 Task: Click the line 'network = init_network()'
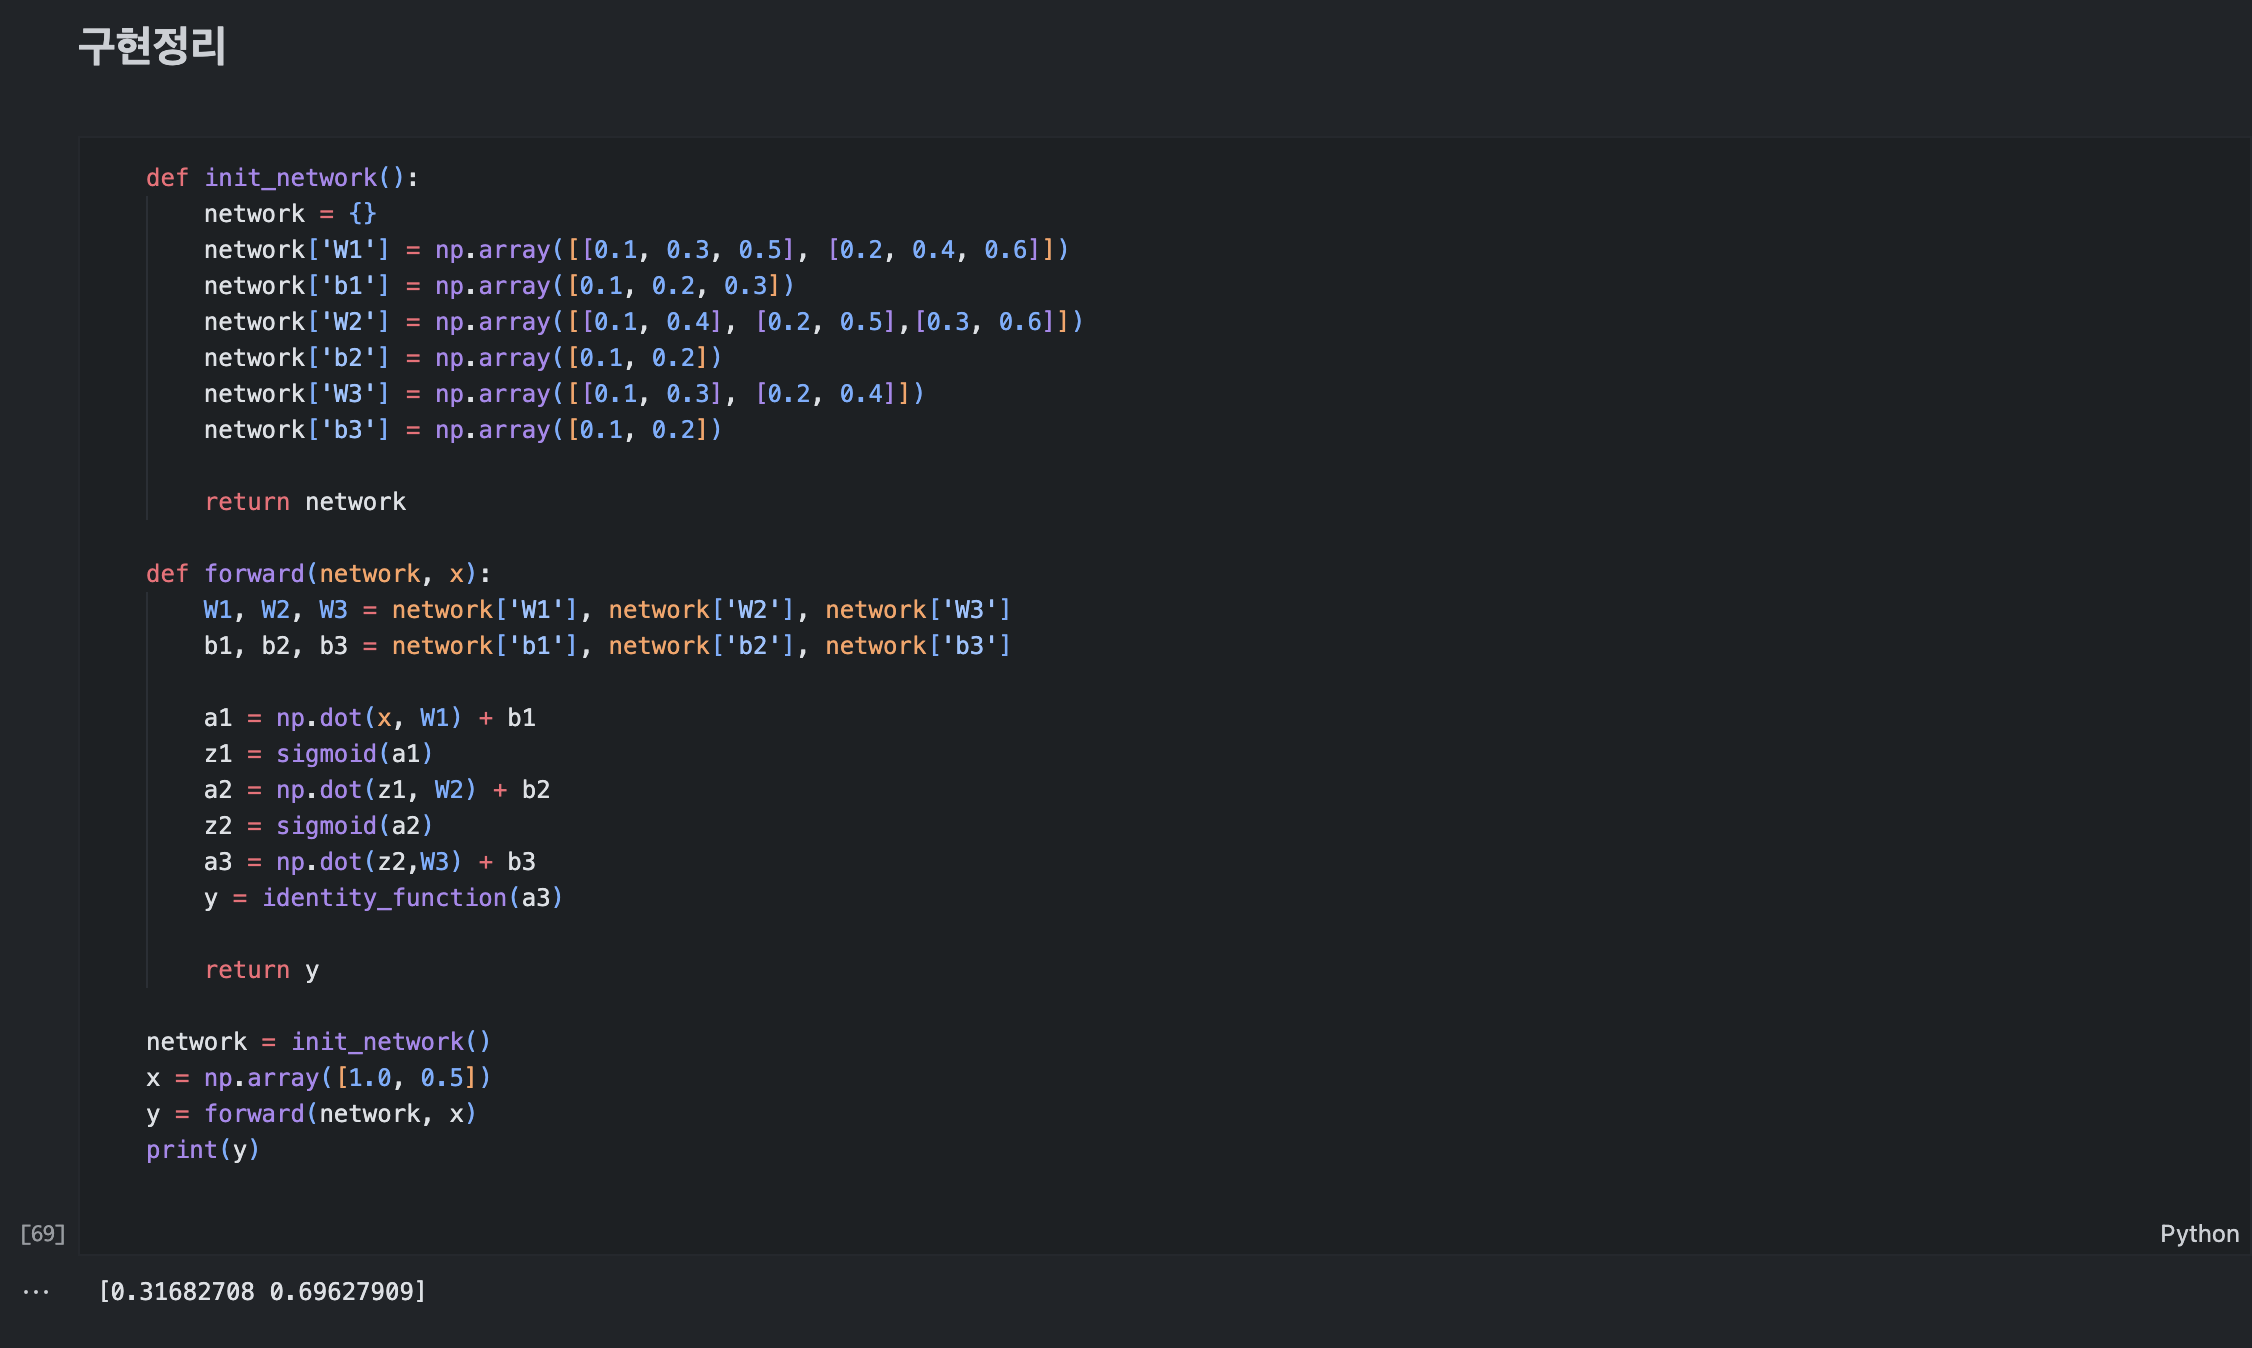pyautogui.click(x=318, y=1042)
